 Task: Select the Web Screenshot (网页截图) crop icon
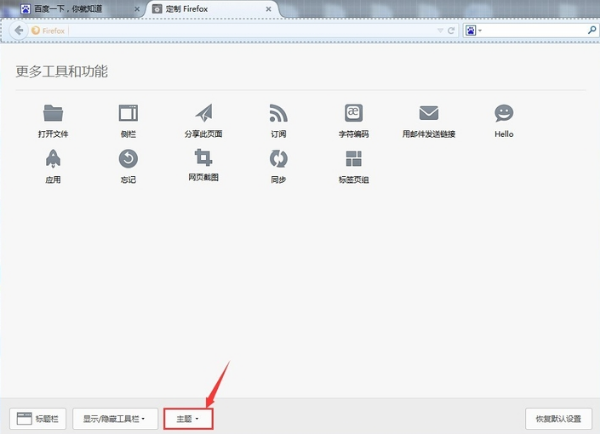pyautogui.click(x=204, y=158)
